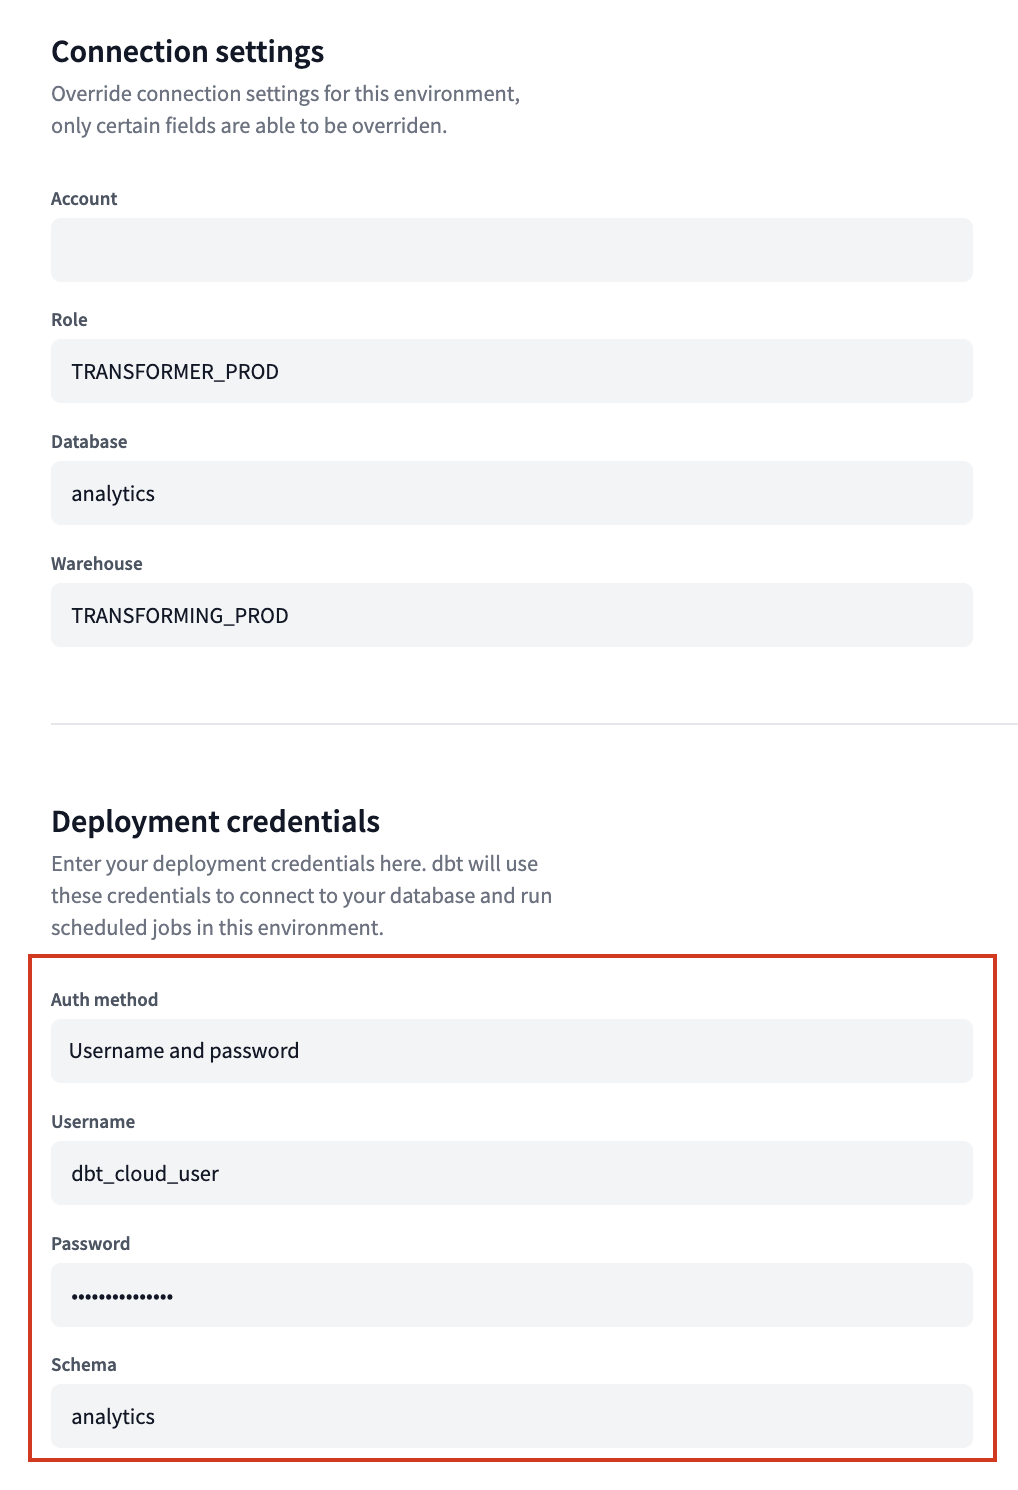The width and height of the screenshot is (1018, 1490).
Task: Click the empty Account input field
Action: pyautogui.click(x=510, y=249)
